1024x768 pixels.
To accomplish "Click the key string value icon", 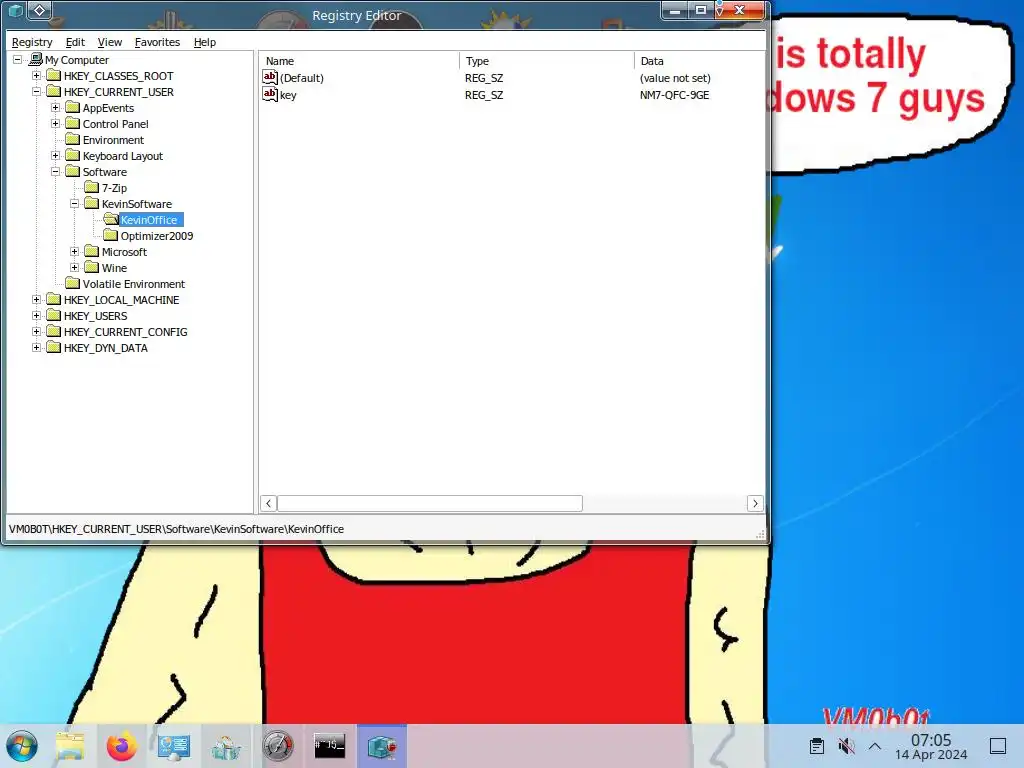I will pyautogui.click(x=270, y=94).
